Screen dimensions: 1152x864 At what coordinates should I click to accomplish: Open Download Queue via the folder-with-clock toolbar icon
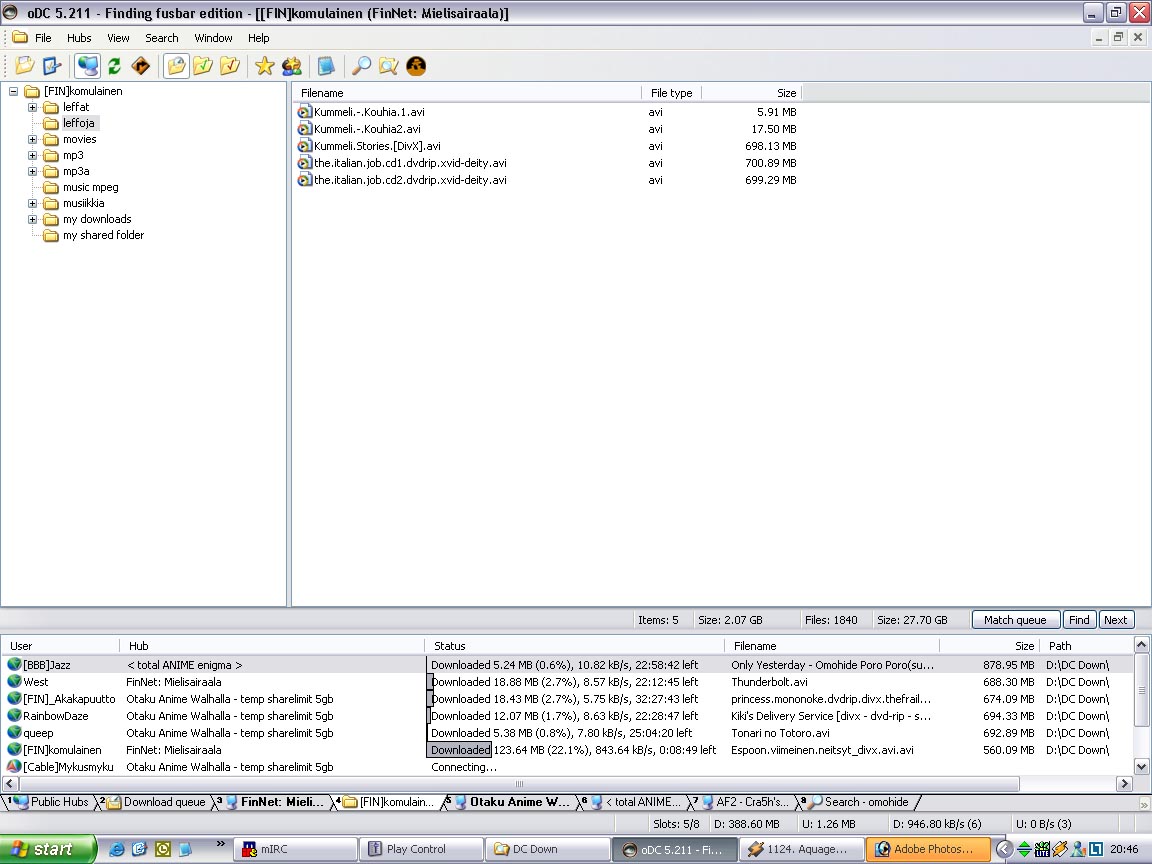click(176, 66)
